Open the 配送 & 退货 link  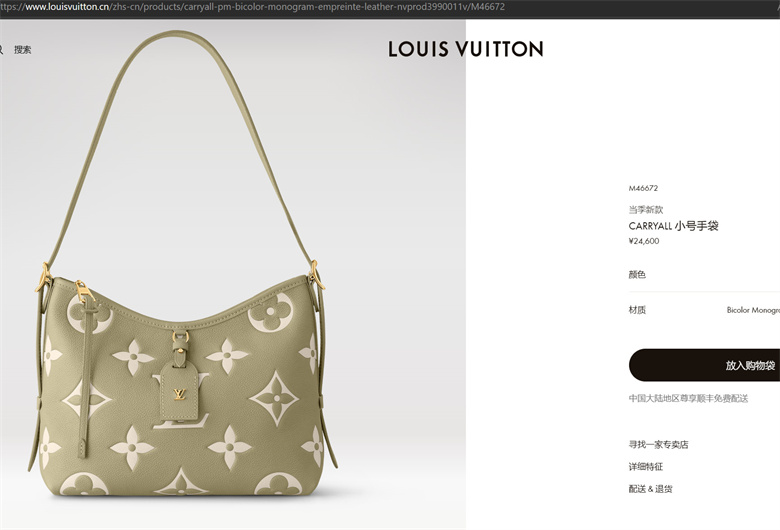[651, 489]
